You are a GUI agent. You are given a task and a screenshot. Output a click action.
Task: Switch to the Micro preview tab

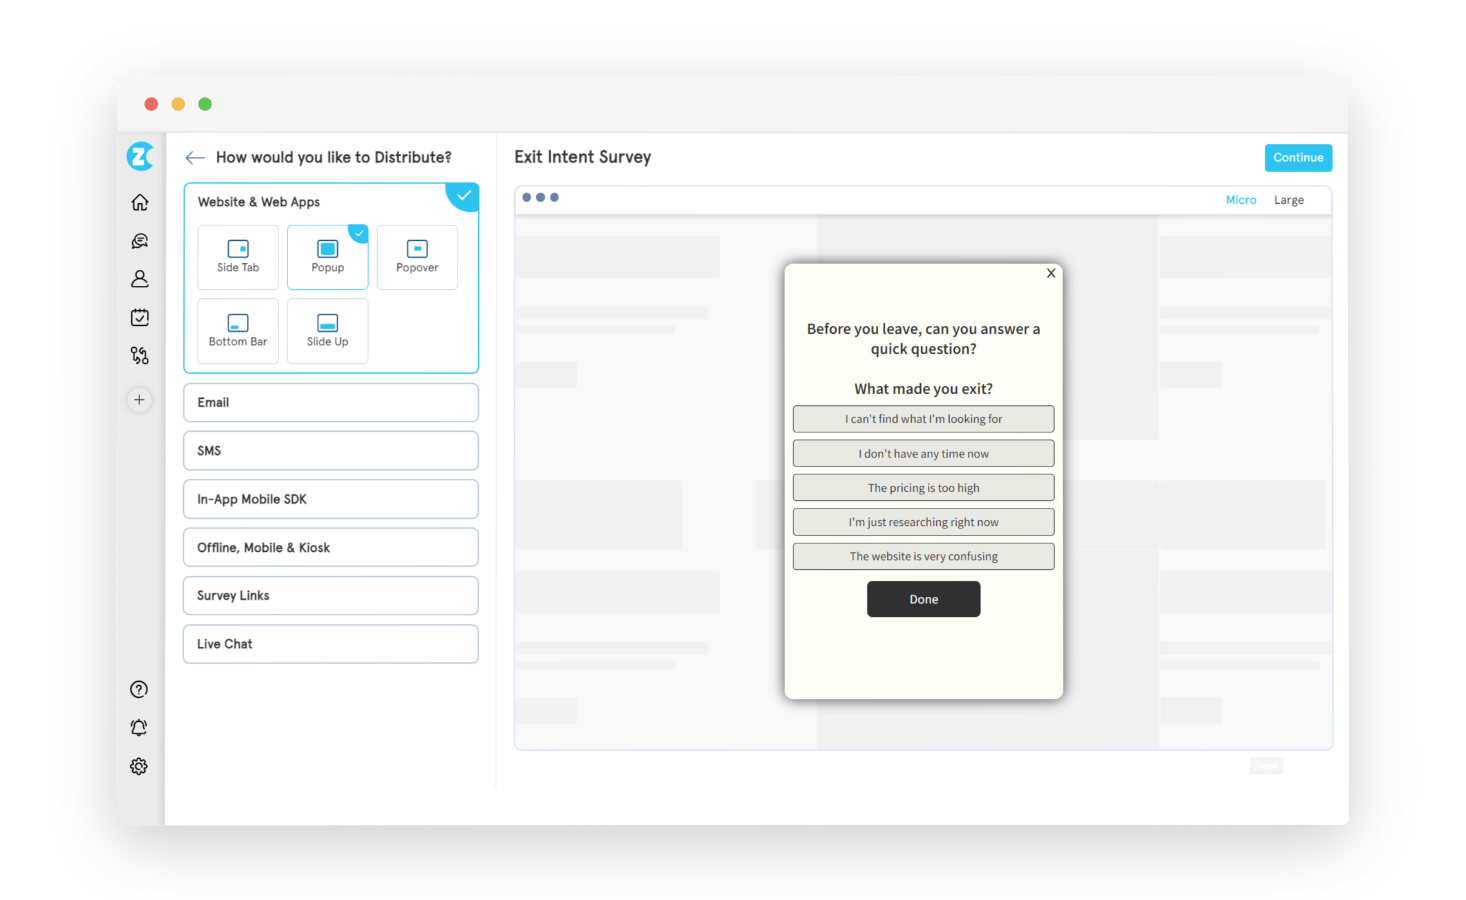click(x=1241, y=199)
